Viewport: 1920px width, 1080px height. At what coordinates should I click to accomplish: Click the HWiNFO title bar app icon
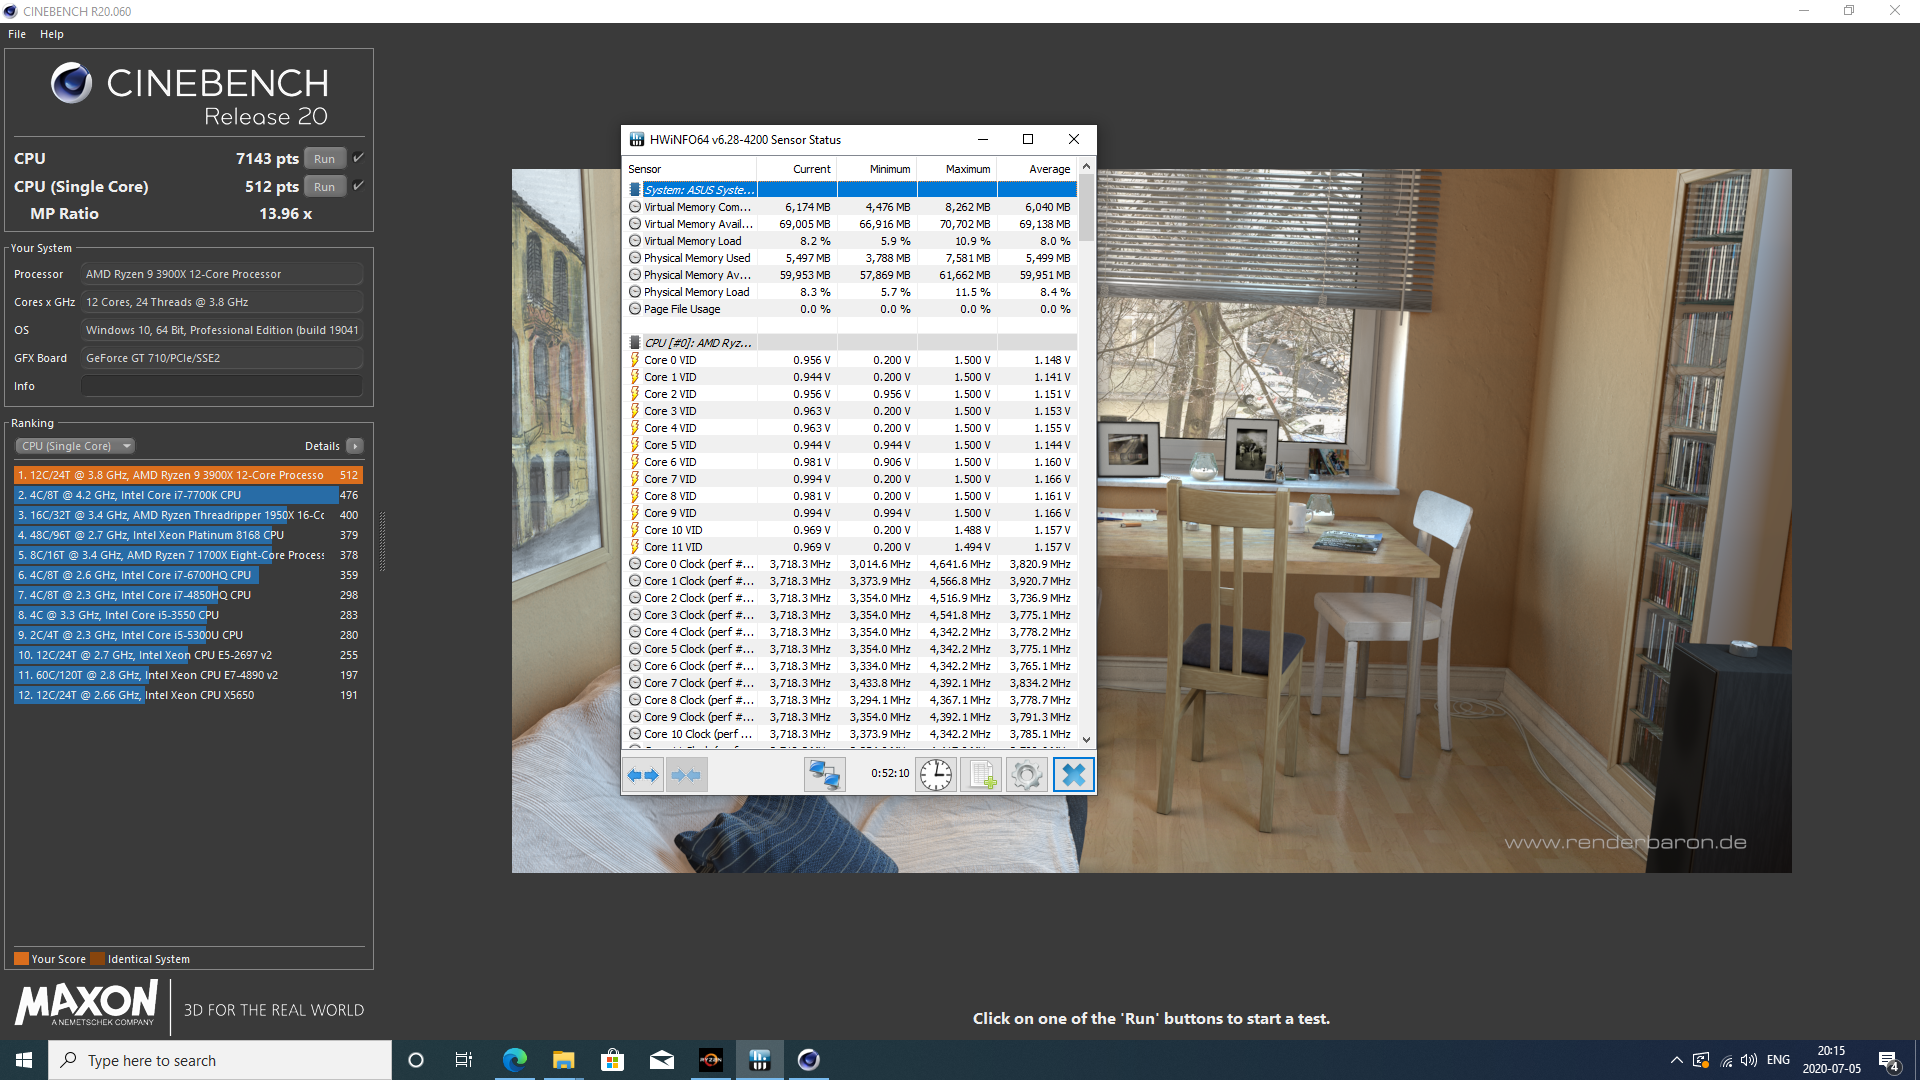coord(636,140)
